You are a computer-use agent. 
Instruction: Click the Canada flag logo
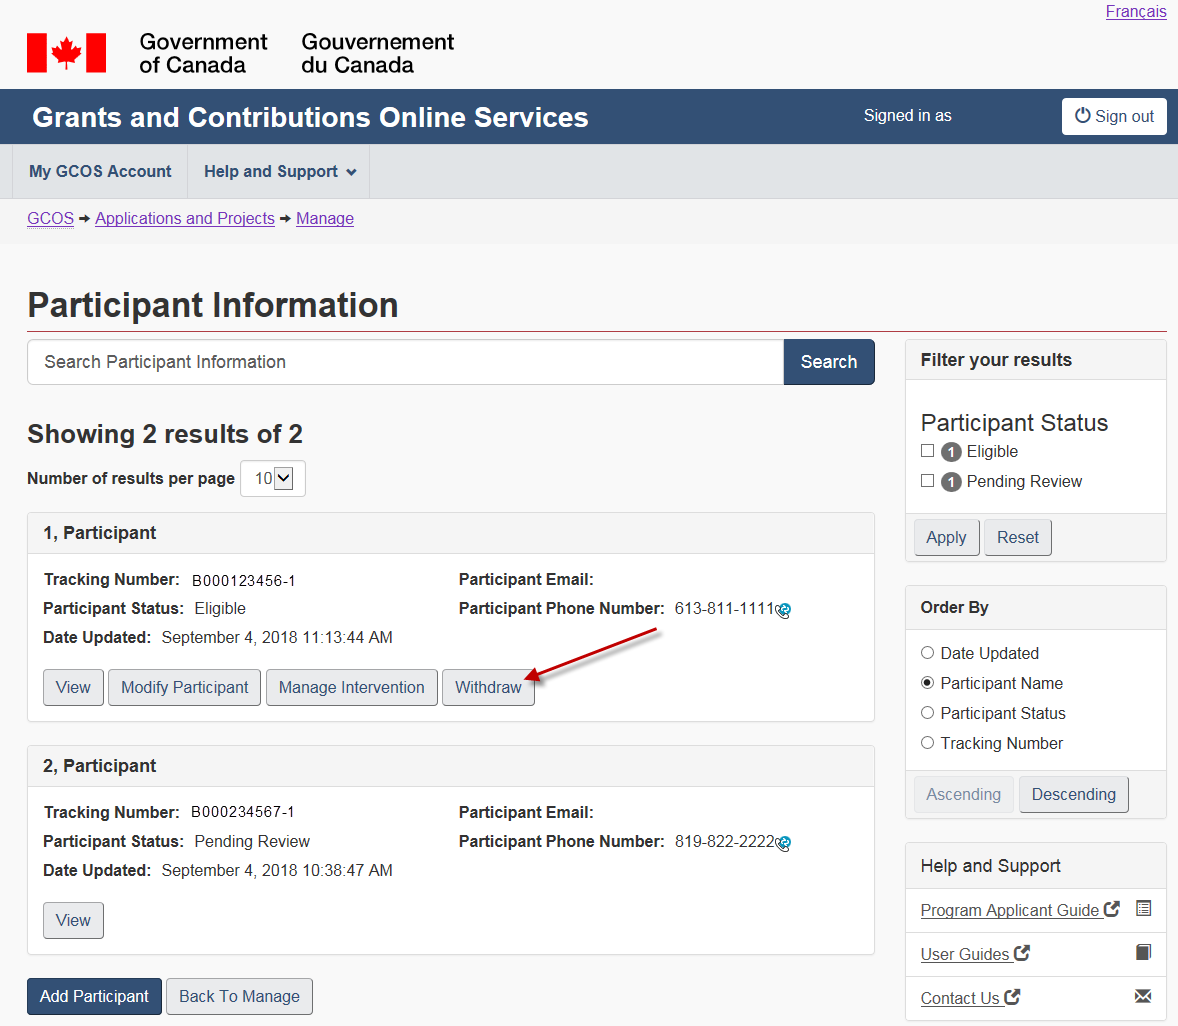[66, 53]
